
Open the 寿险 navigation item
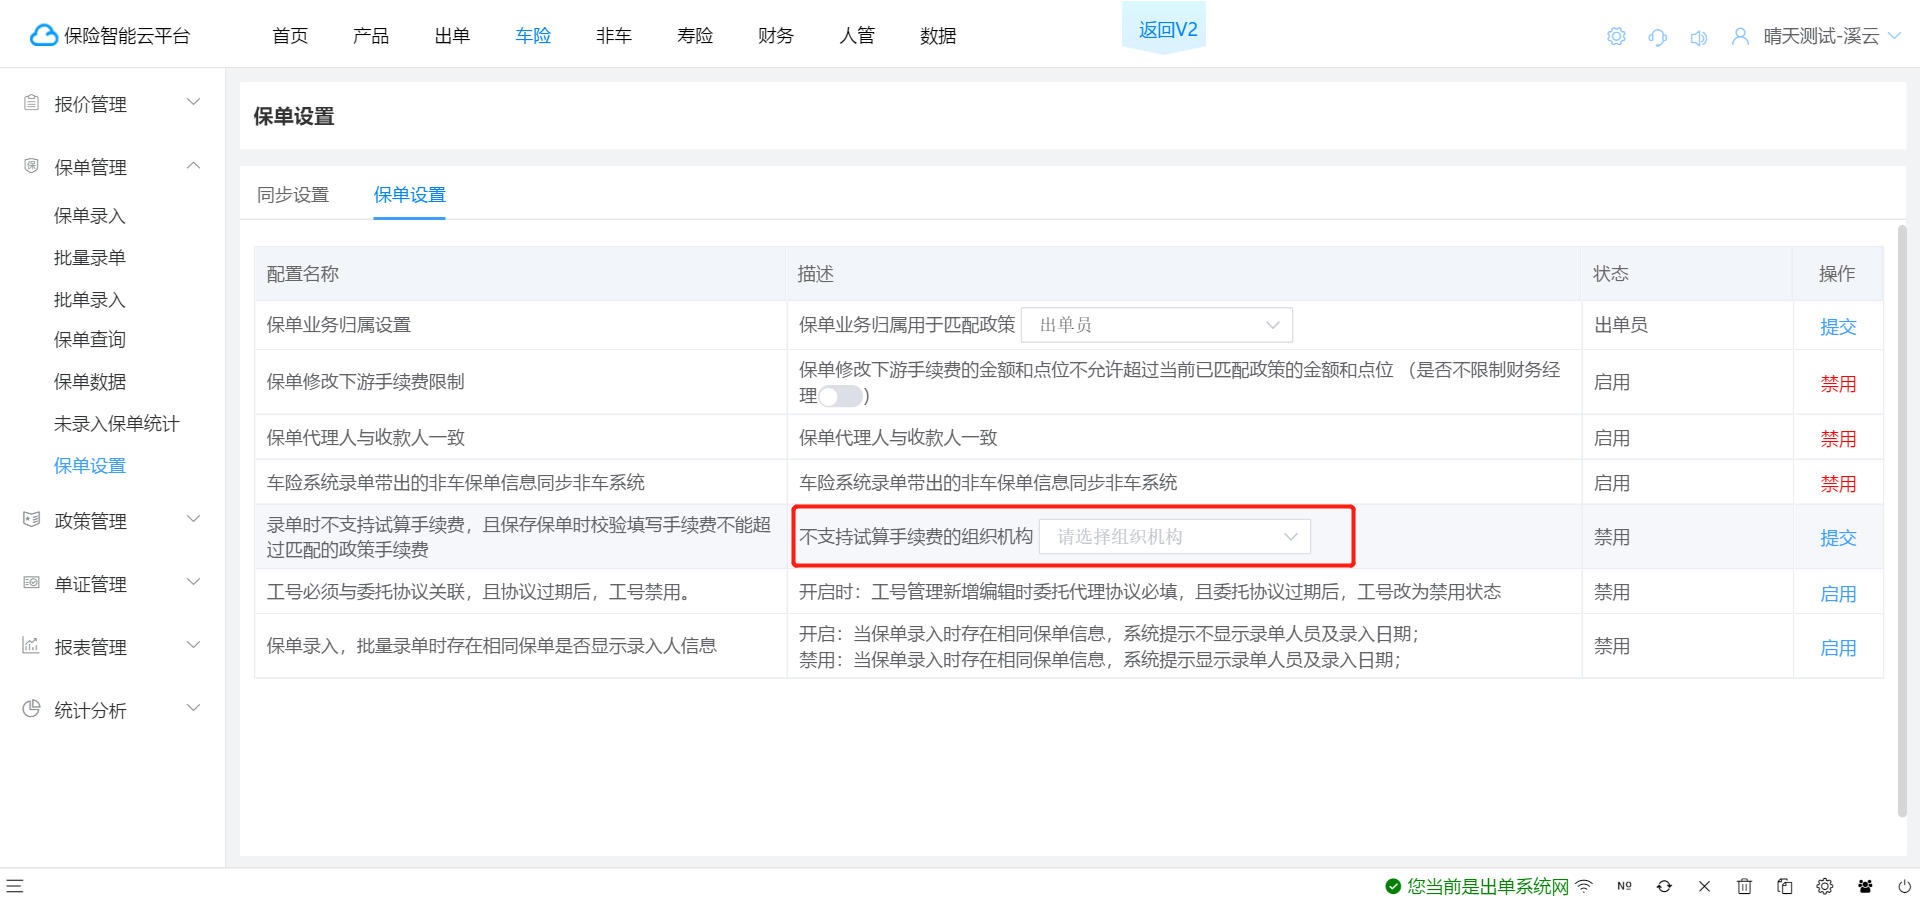point(695,36)
